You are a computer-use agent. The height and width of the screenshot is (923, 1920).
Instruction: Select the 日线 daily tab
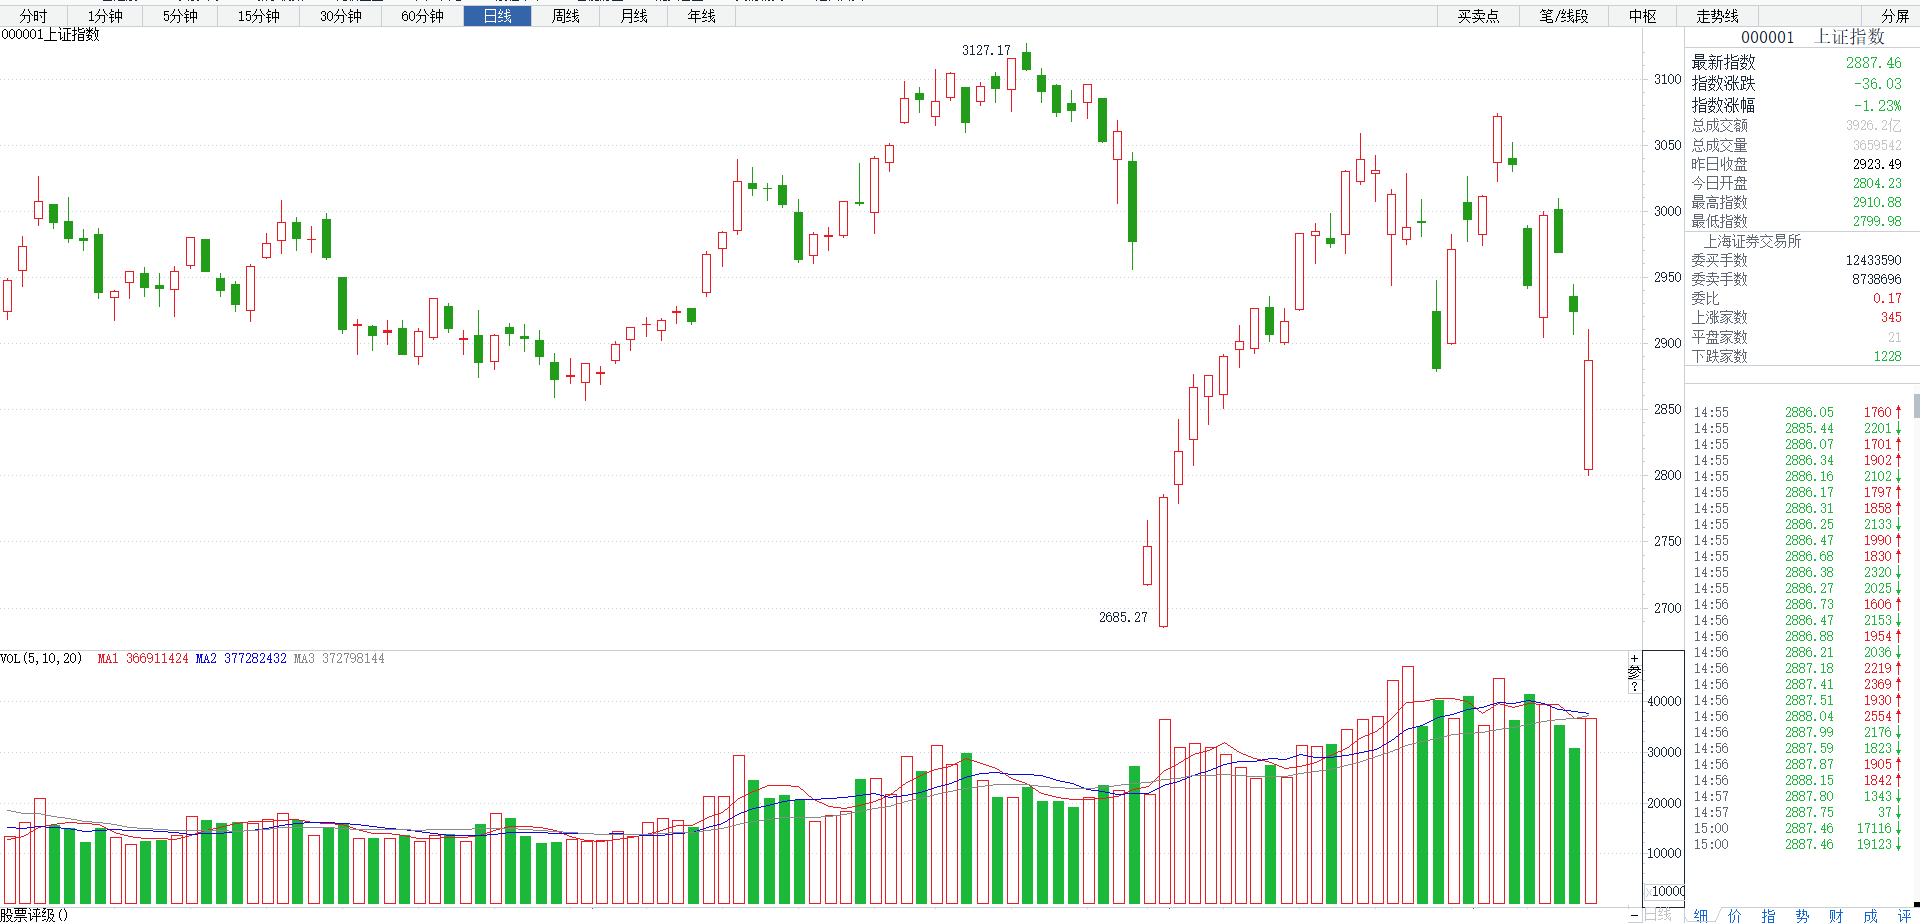497,16
